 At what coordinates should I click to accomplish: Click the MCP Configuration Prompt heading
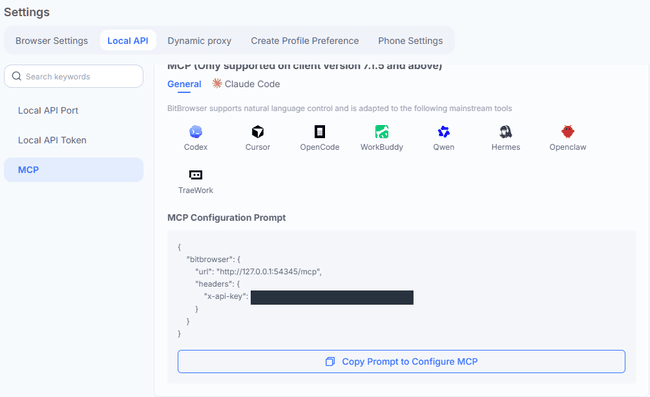point(226,218)
